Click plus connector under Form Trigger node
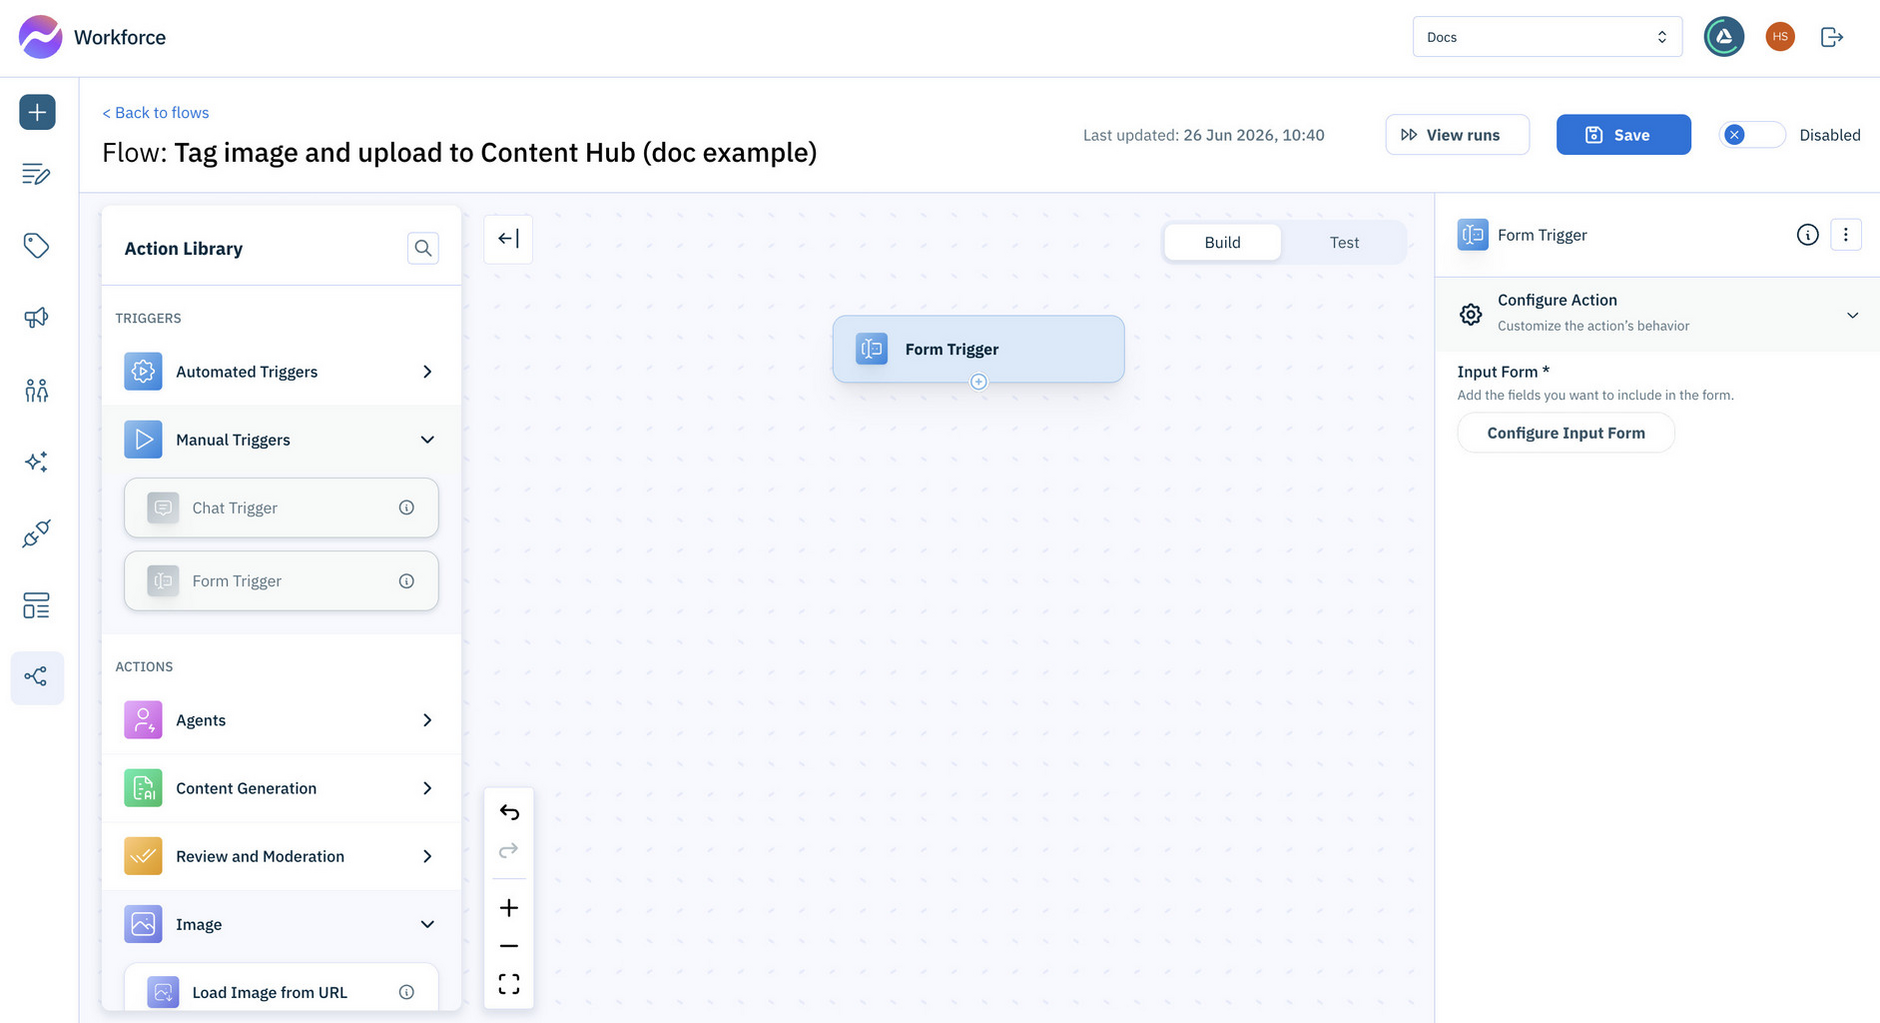The height and width of the screenshot is (1023, 1880). [x=979, y=382]
